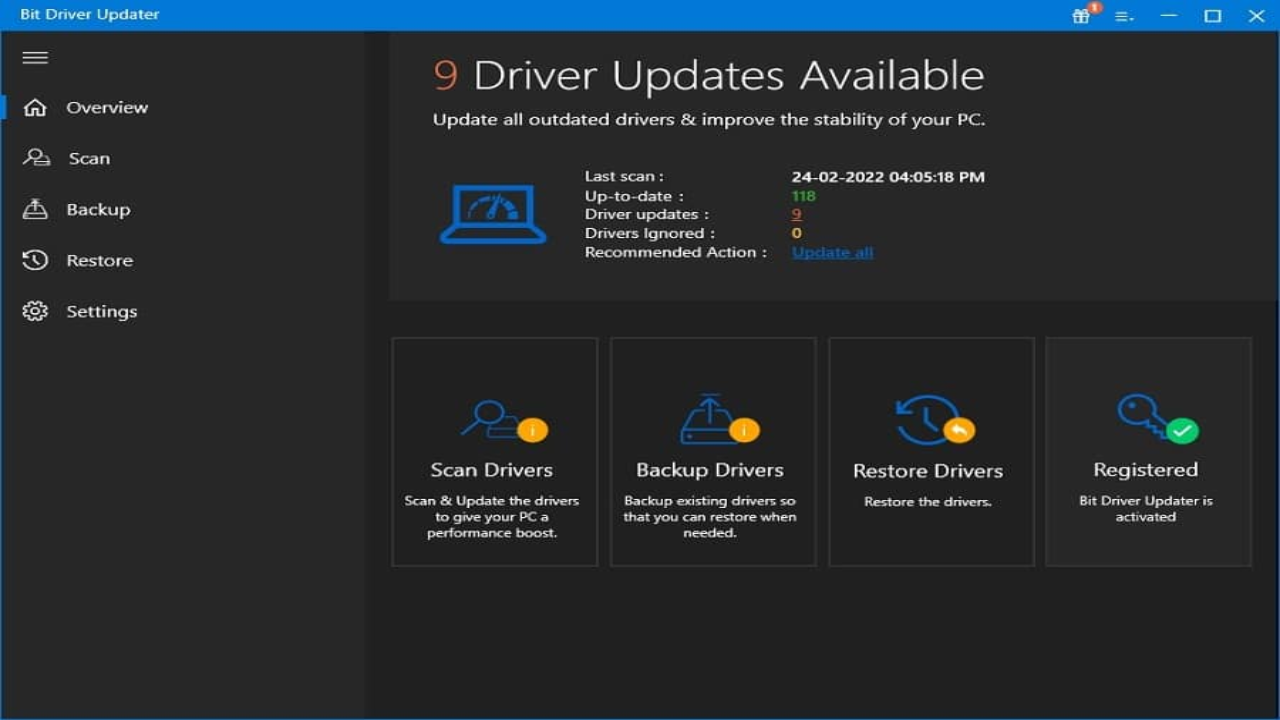Click the Scan Drivers magnifier icon
This screenshot has width=1280, height=720.
(503, 421)
